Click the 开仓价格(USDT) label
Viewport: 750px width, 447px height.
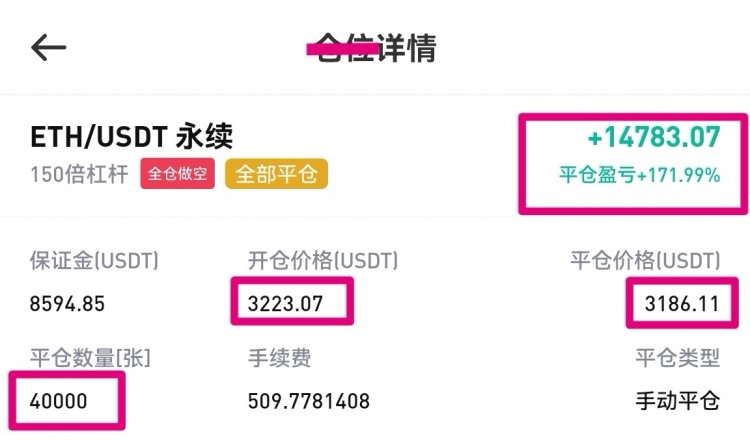click(x=323, y=261)
